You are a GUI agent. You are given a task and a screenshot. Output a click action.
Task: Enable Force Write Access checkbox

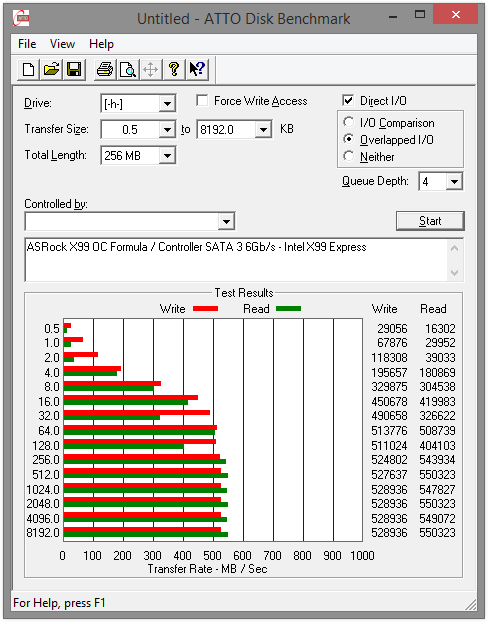pos(202,101)
